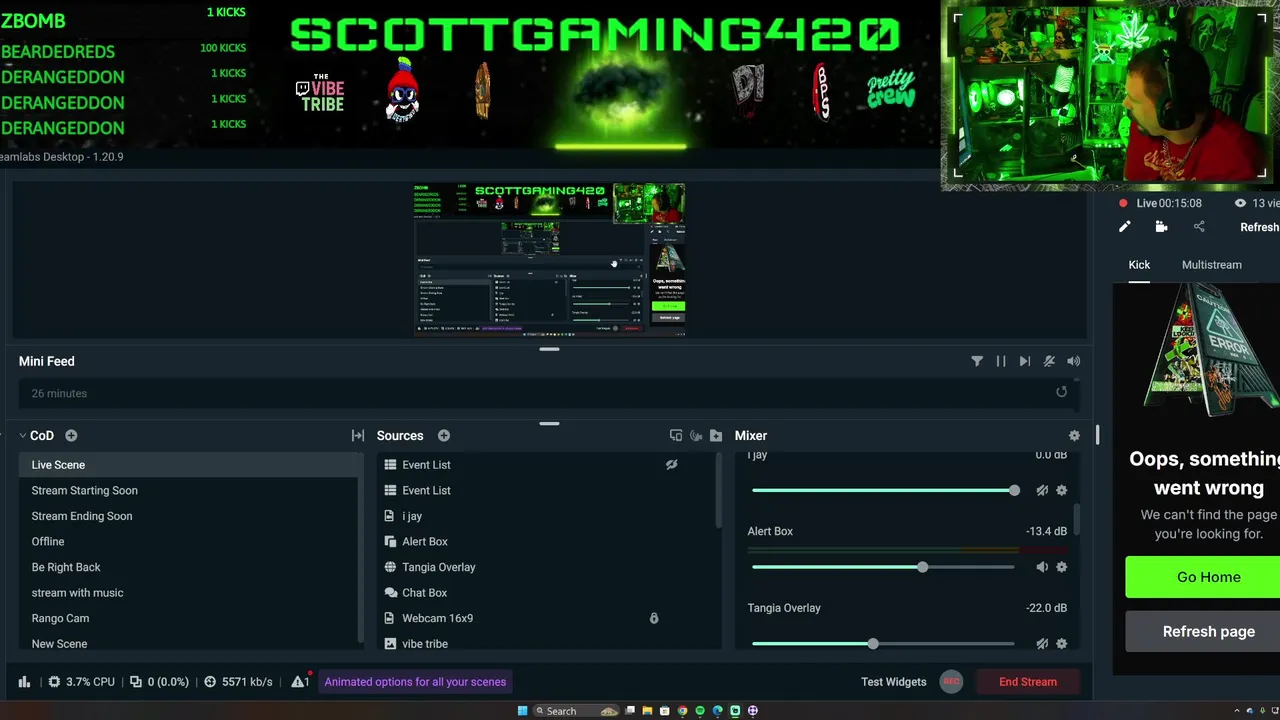
Task: Click the dropped frames indicator
Action: coord(160,682)
